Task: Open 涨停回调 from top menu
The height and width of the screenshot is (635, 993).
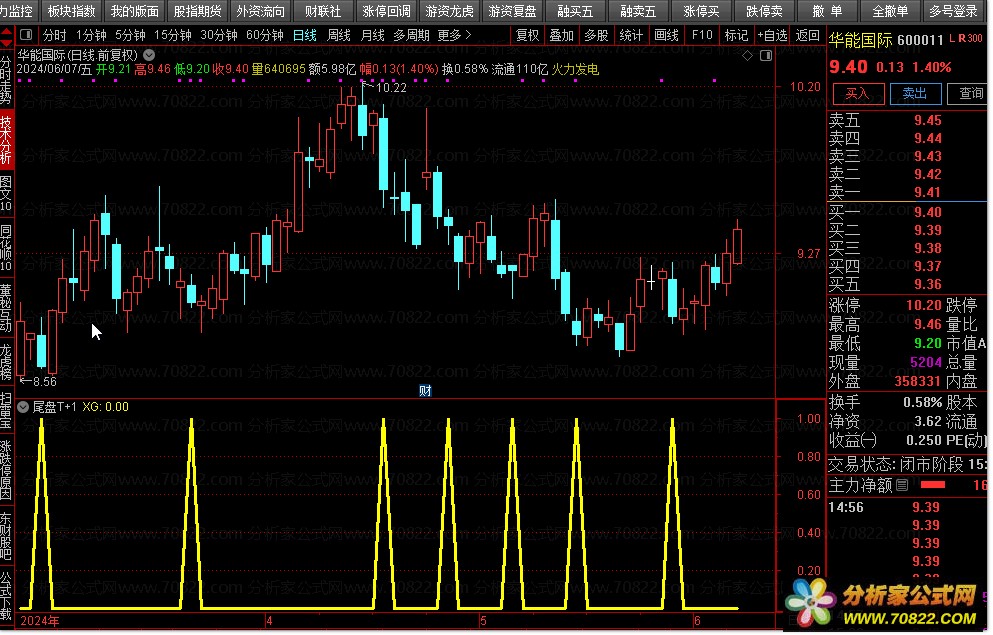Action: 386,11
